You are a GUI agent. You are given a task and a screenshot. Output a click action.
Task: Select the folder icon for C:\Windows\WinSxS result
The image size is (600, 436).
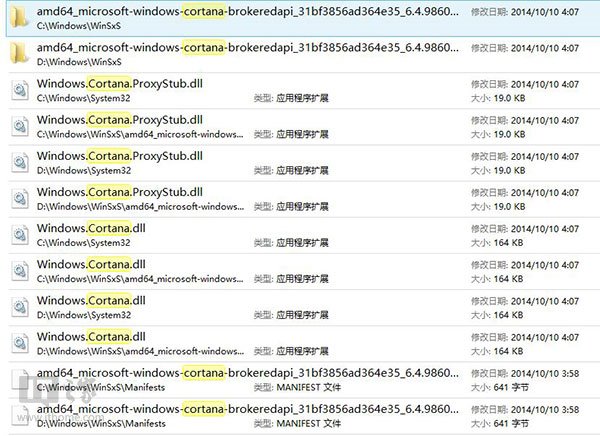coord(20,18)
